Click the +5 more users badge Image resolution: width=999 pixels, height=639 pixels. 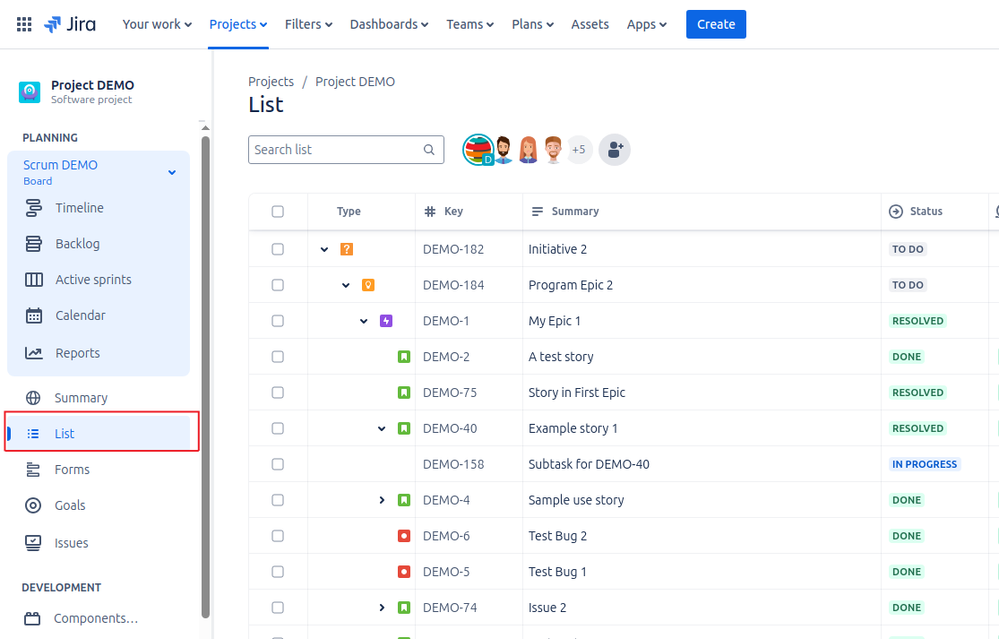[579, 150]
